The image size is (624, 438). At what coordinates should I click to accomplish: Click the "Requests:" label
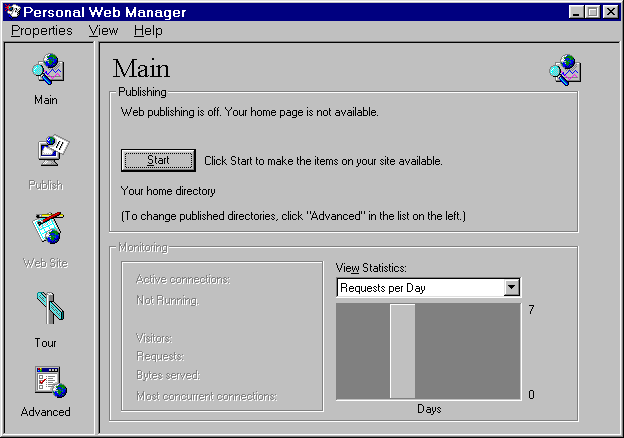pos(160,356)
